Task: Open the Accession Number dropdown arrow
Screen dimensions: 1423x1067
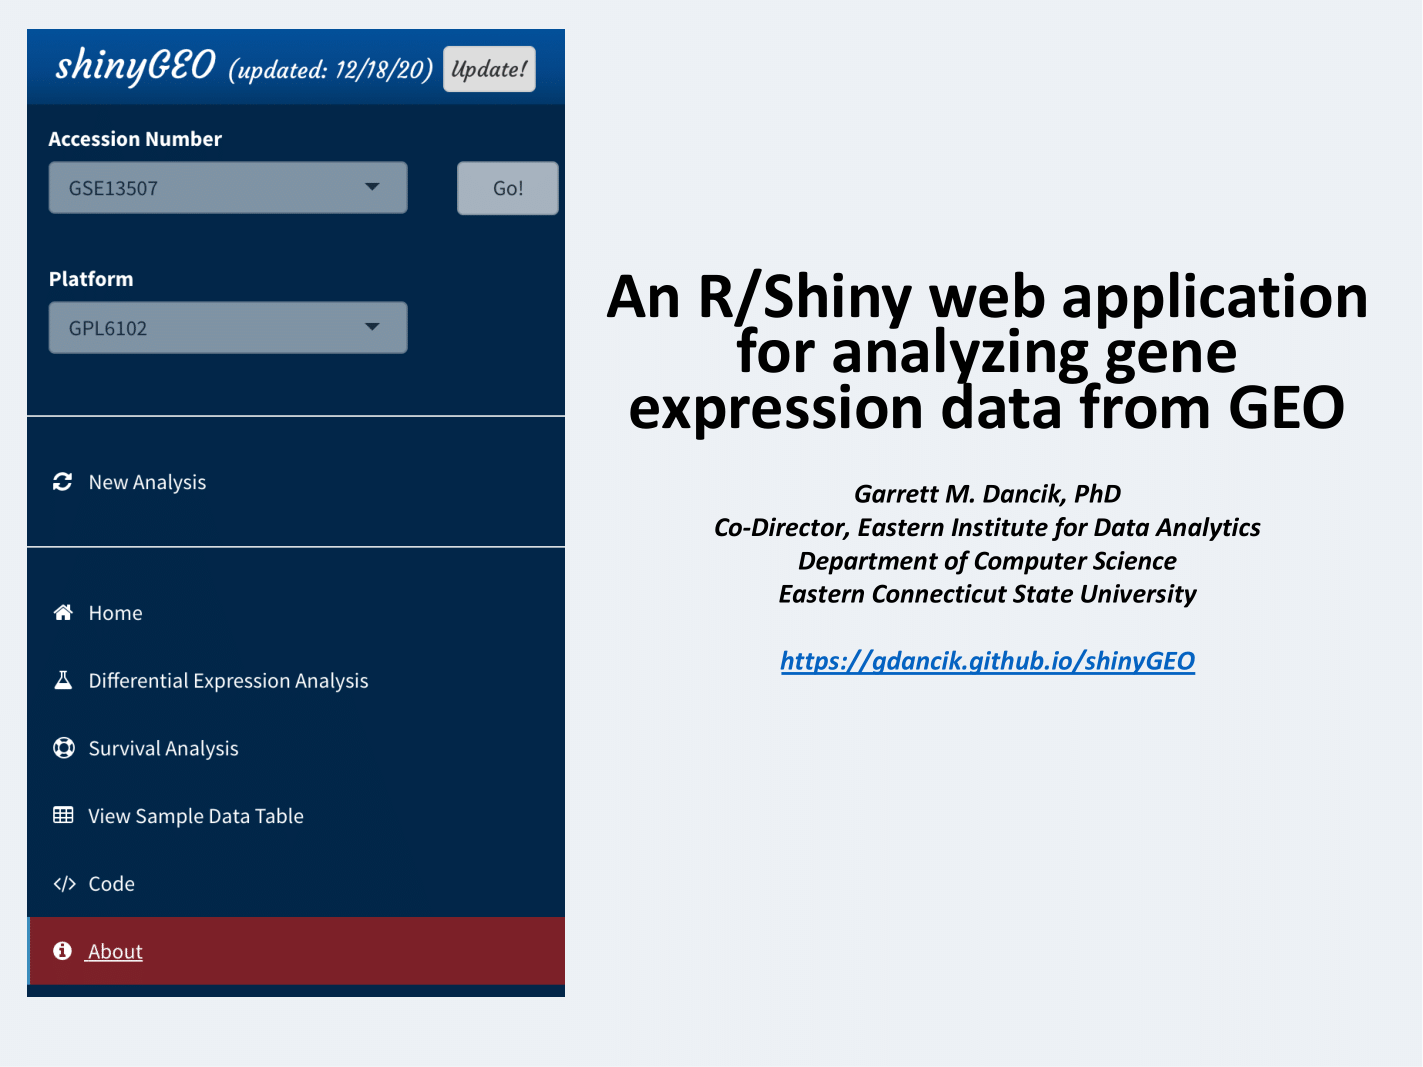Action: point(372,187)
